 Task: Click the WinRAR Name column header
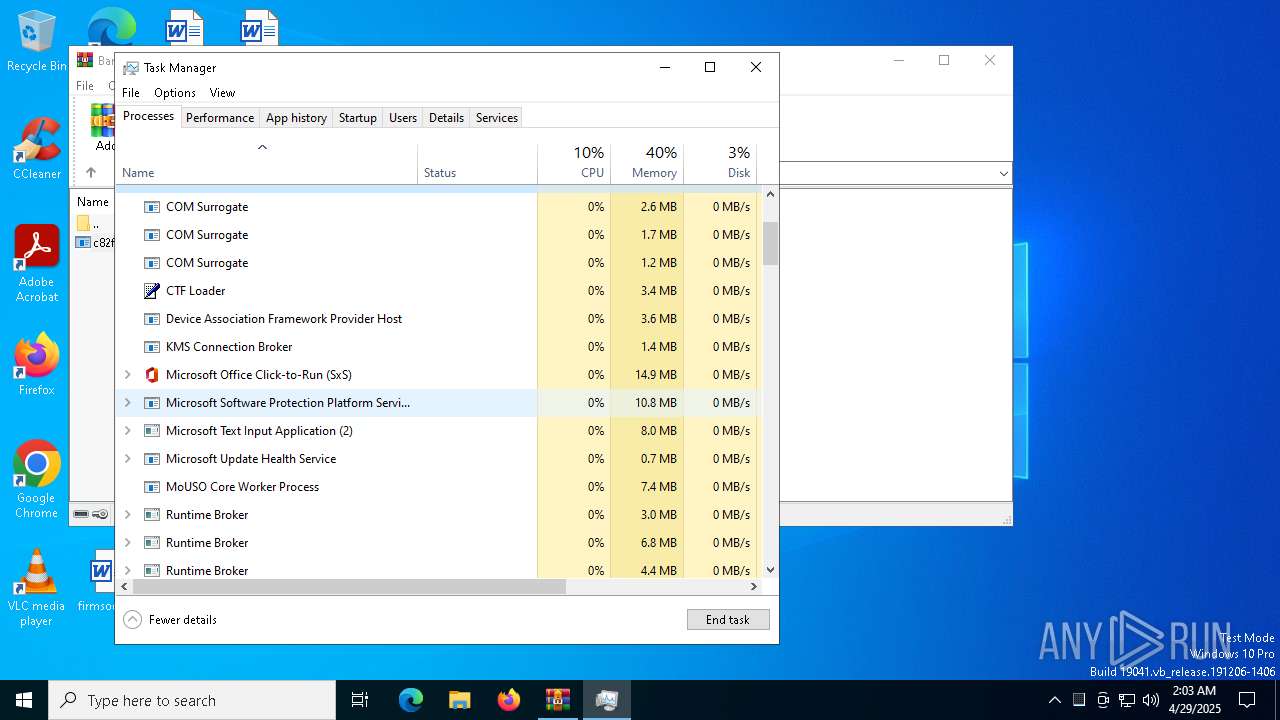coord(93,202)
